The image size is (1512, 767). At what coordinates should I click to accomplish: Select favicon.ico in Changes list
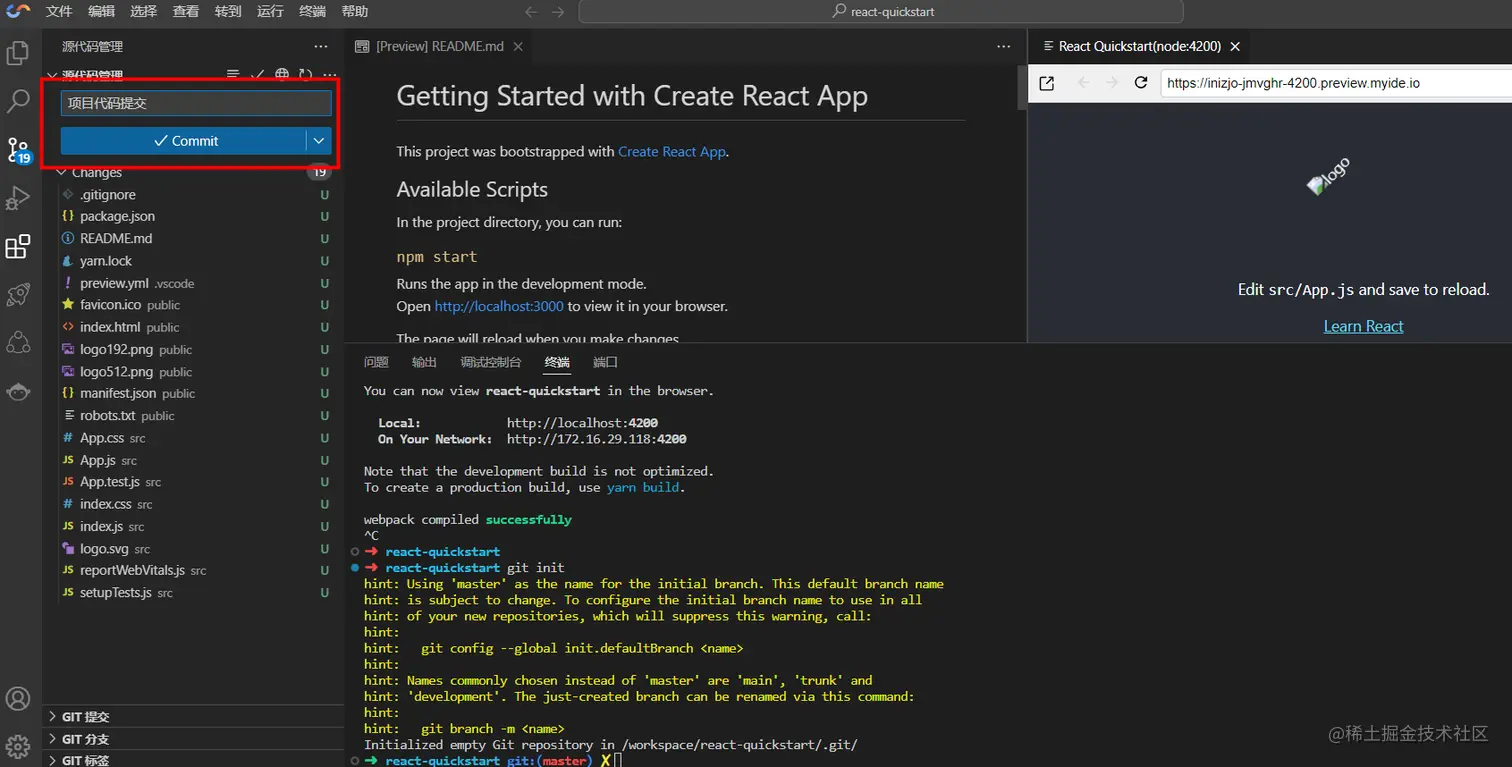tap(194, 305)
